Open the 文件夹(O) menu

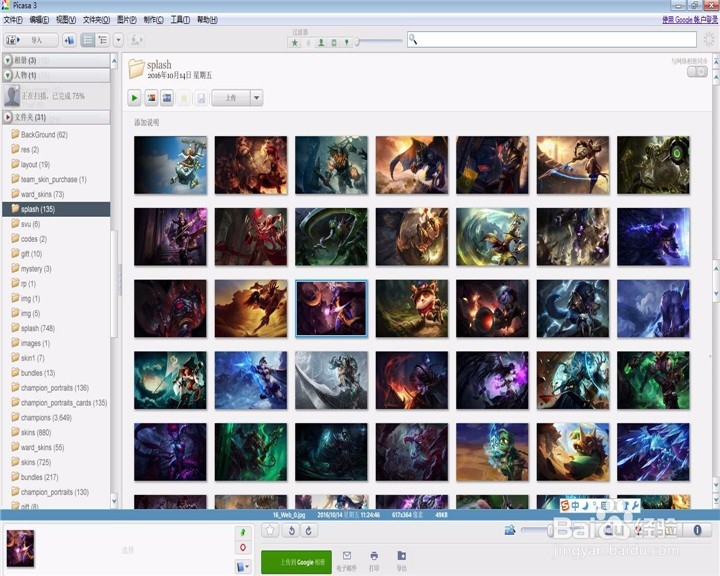click(x=96, y=20)
